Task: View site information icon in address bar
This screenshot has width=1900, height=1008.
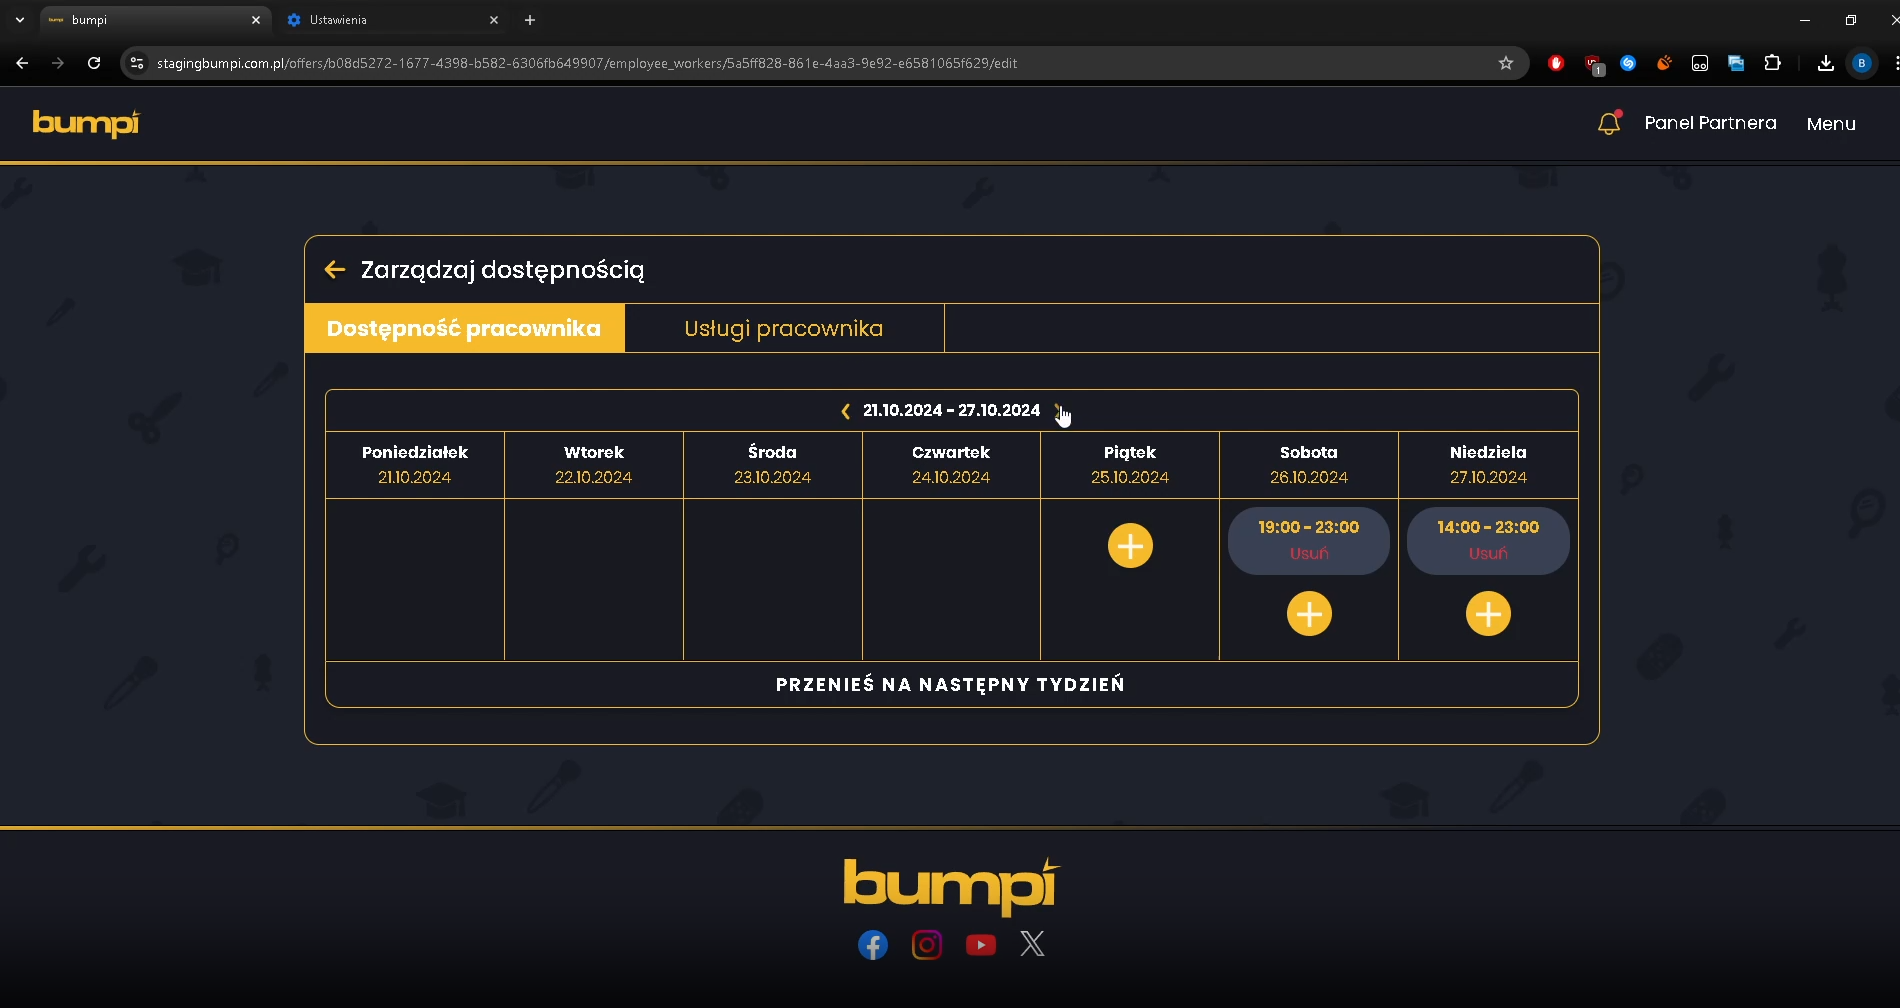Action: coord(137,63)
